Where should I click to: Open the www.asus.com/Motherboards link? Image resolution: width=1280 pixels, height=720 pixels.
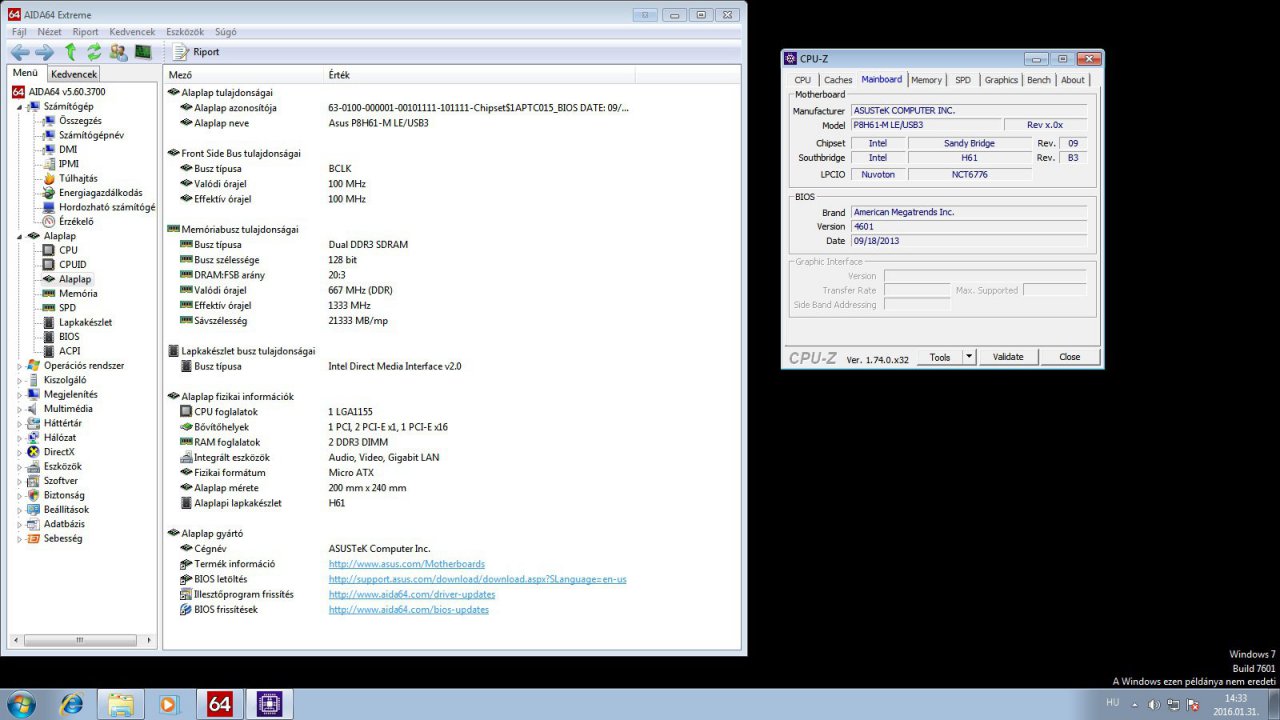407,564
